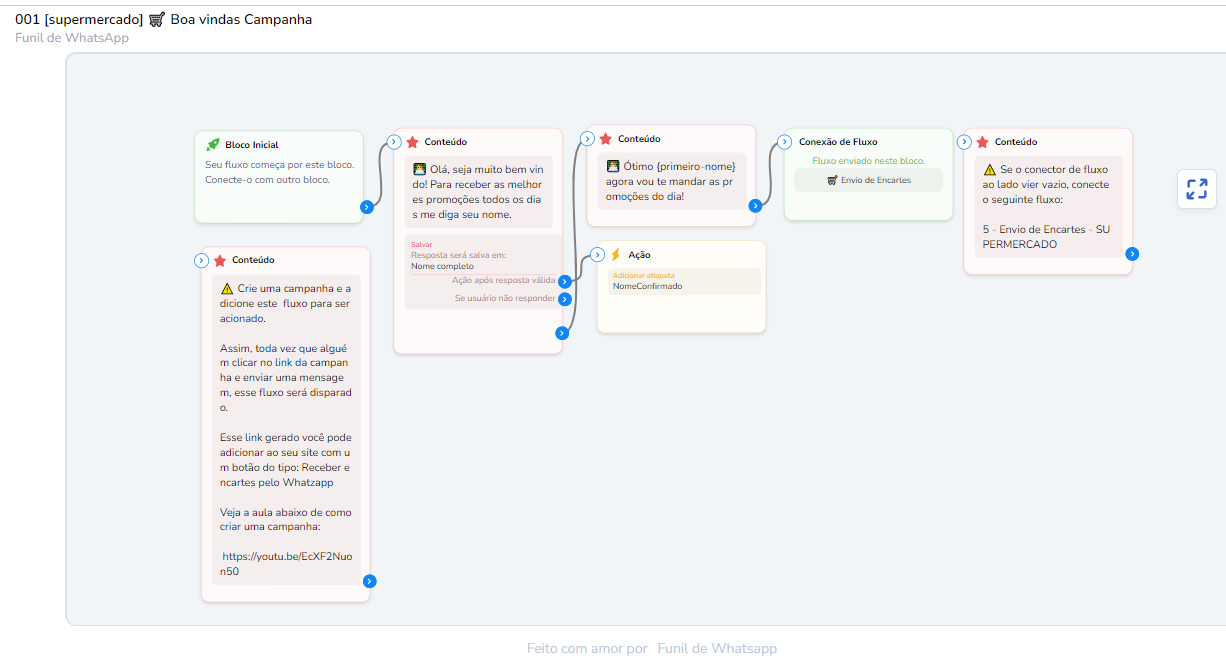Image resolution: width=1226 pixels, height=666 pixels.
Task: Click the warning icon in campaign instructions block
Action: (227, 289)
